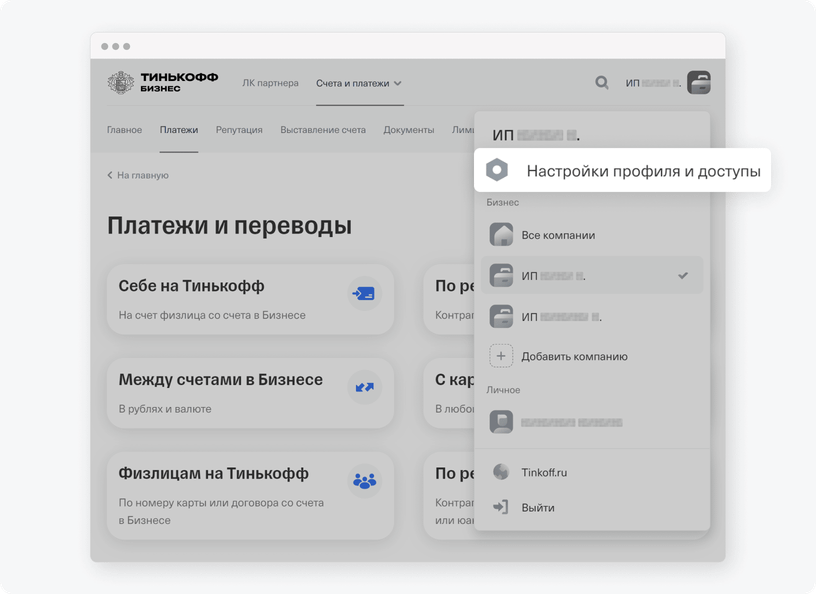Open the Физлицам на Тинькофф card
816x594 pixels.
click(x=250, y=496)
